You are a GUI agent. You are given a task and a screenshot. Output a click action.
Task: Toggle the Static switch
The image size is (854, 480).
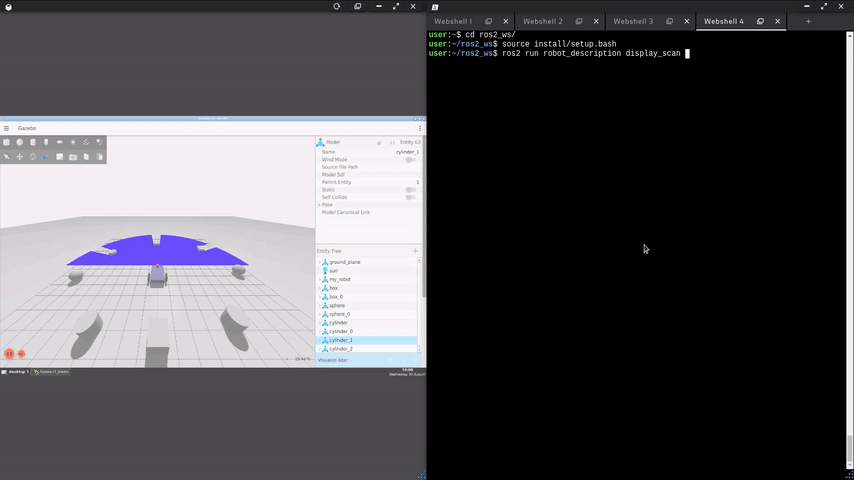411,190
